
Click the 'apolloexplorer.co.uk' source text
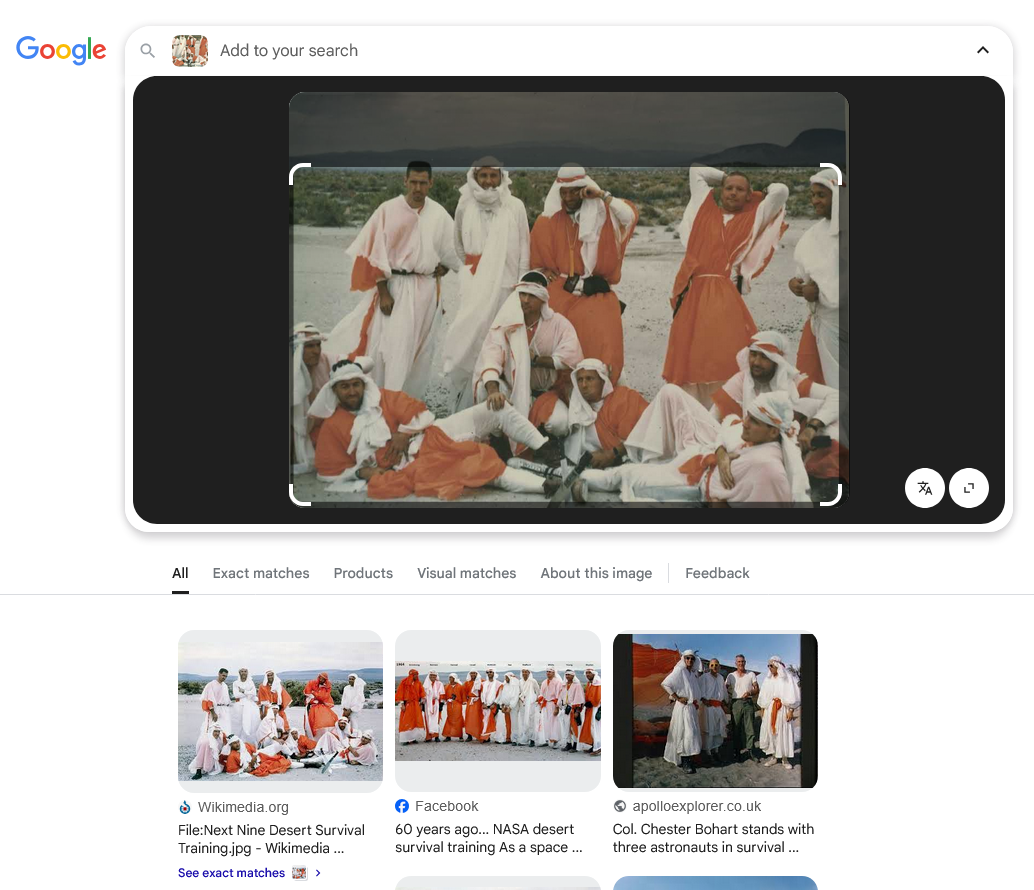click(x=696, y=806)
